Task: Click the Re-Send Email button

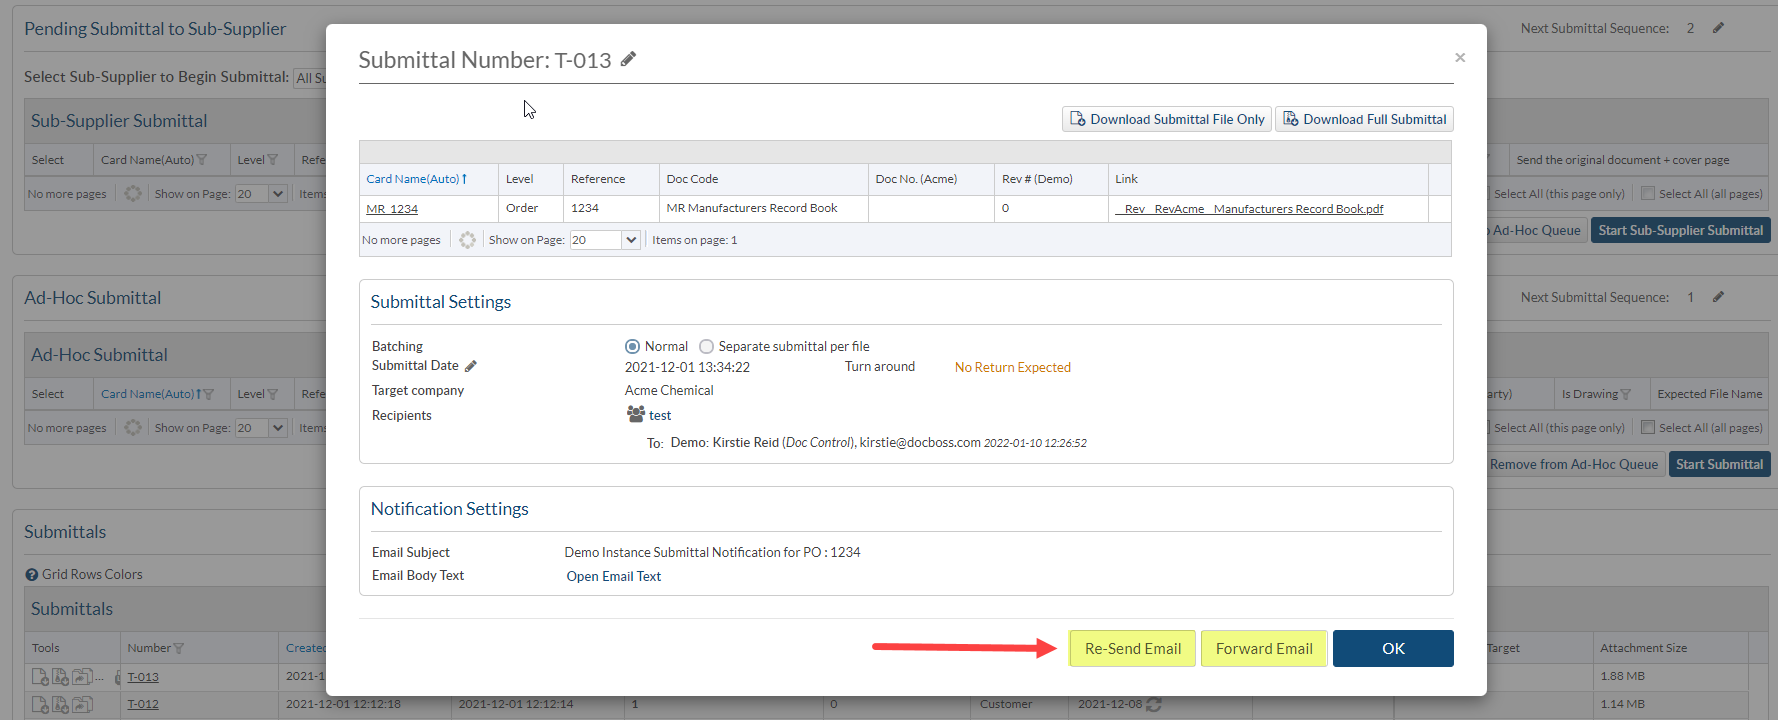Action: (x=1132, y=648)
